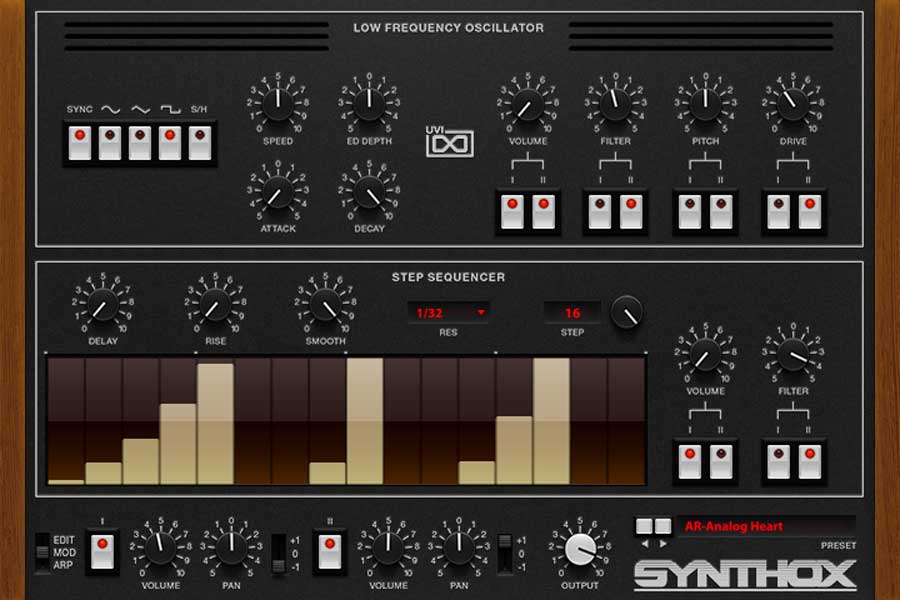
Task: Toggle the LFO SYNC button
Action: pyautogui.click(x=80, y=143)
